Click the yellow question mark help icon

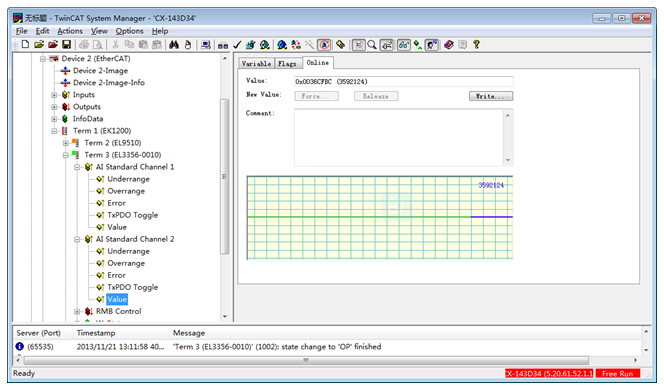pos(476,44)
